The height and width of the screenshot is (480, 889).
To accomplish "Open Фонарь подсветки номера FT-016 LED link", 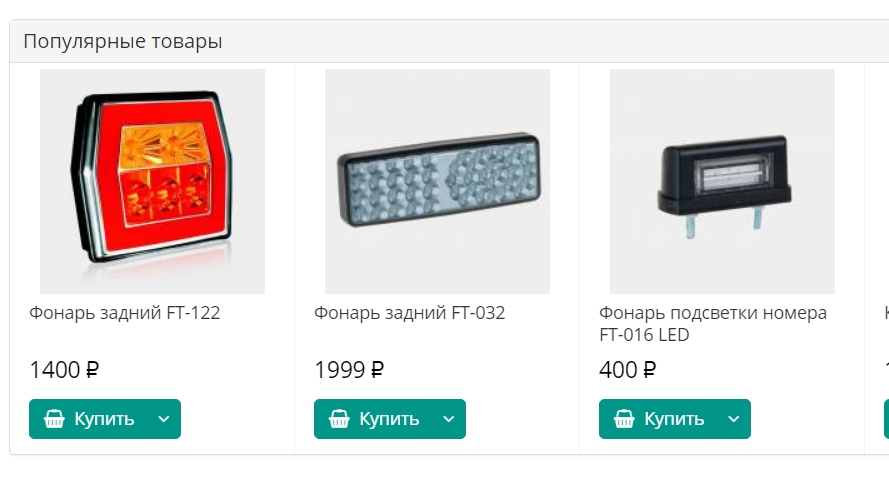I will click(x=713, y=324).
